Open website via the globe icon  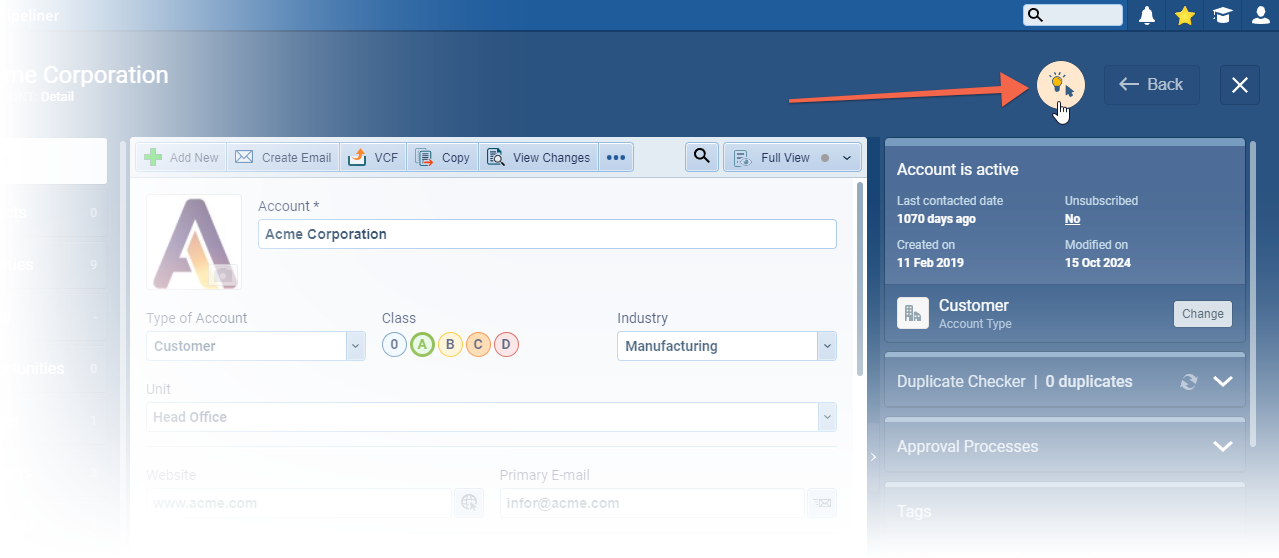(468, 503)
